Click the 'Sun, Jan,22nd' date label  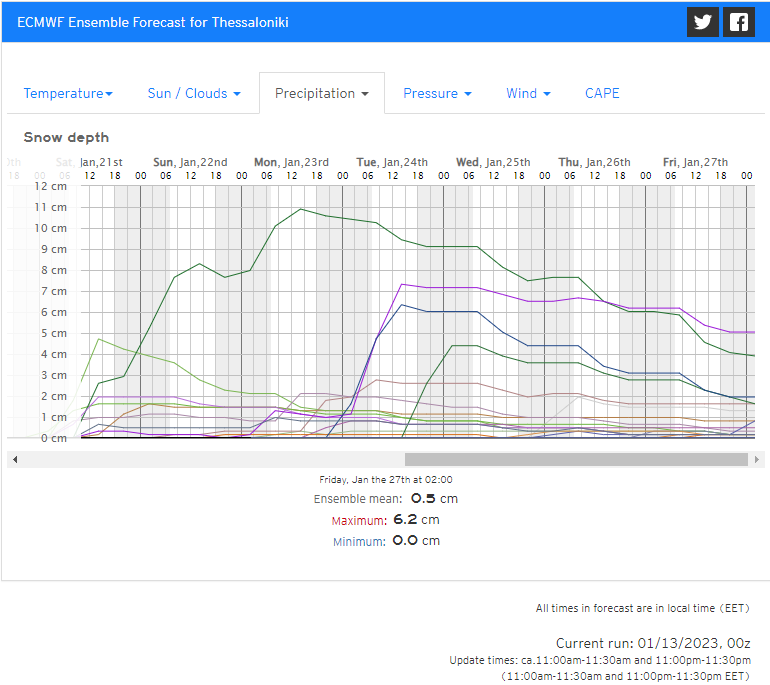(x=190, y=163)
